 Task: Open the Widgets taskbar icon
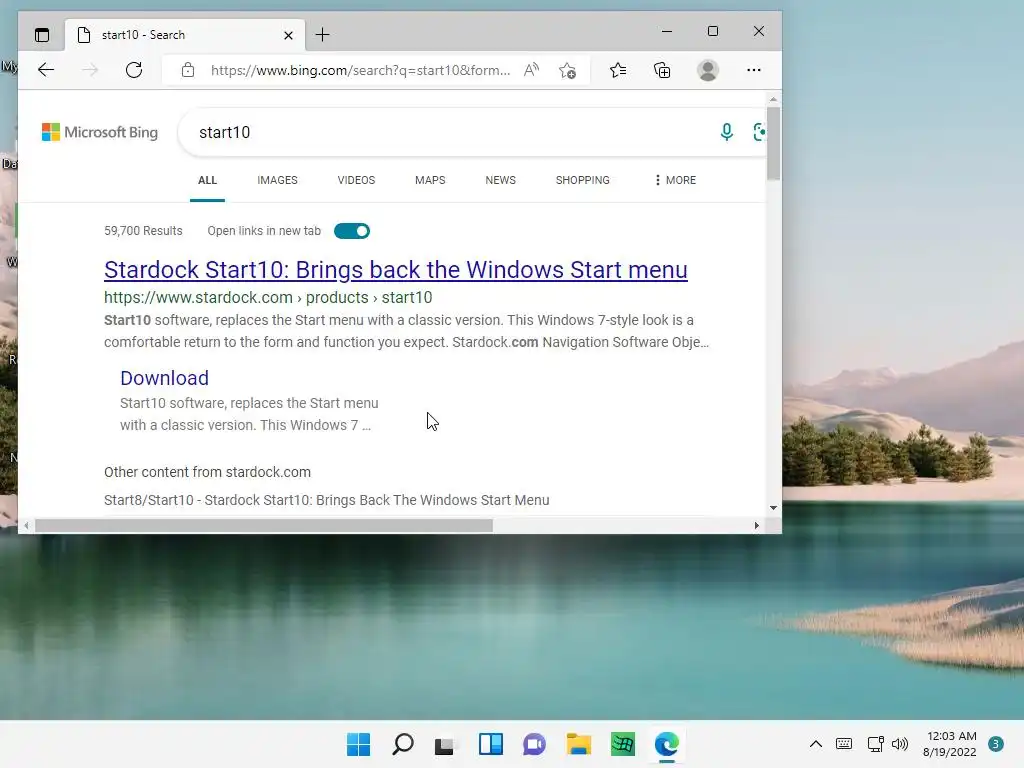click(490, 744)
